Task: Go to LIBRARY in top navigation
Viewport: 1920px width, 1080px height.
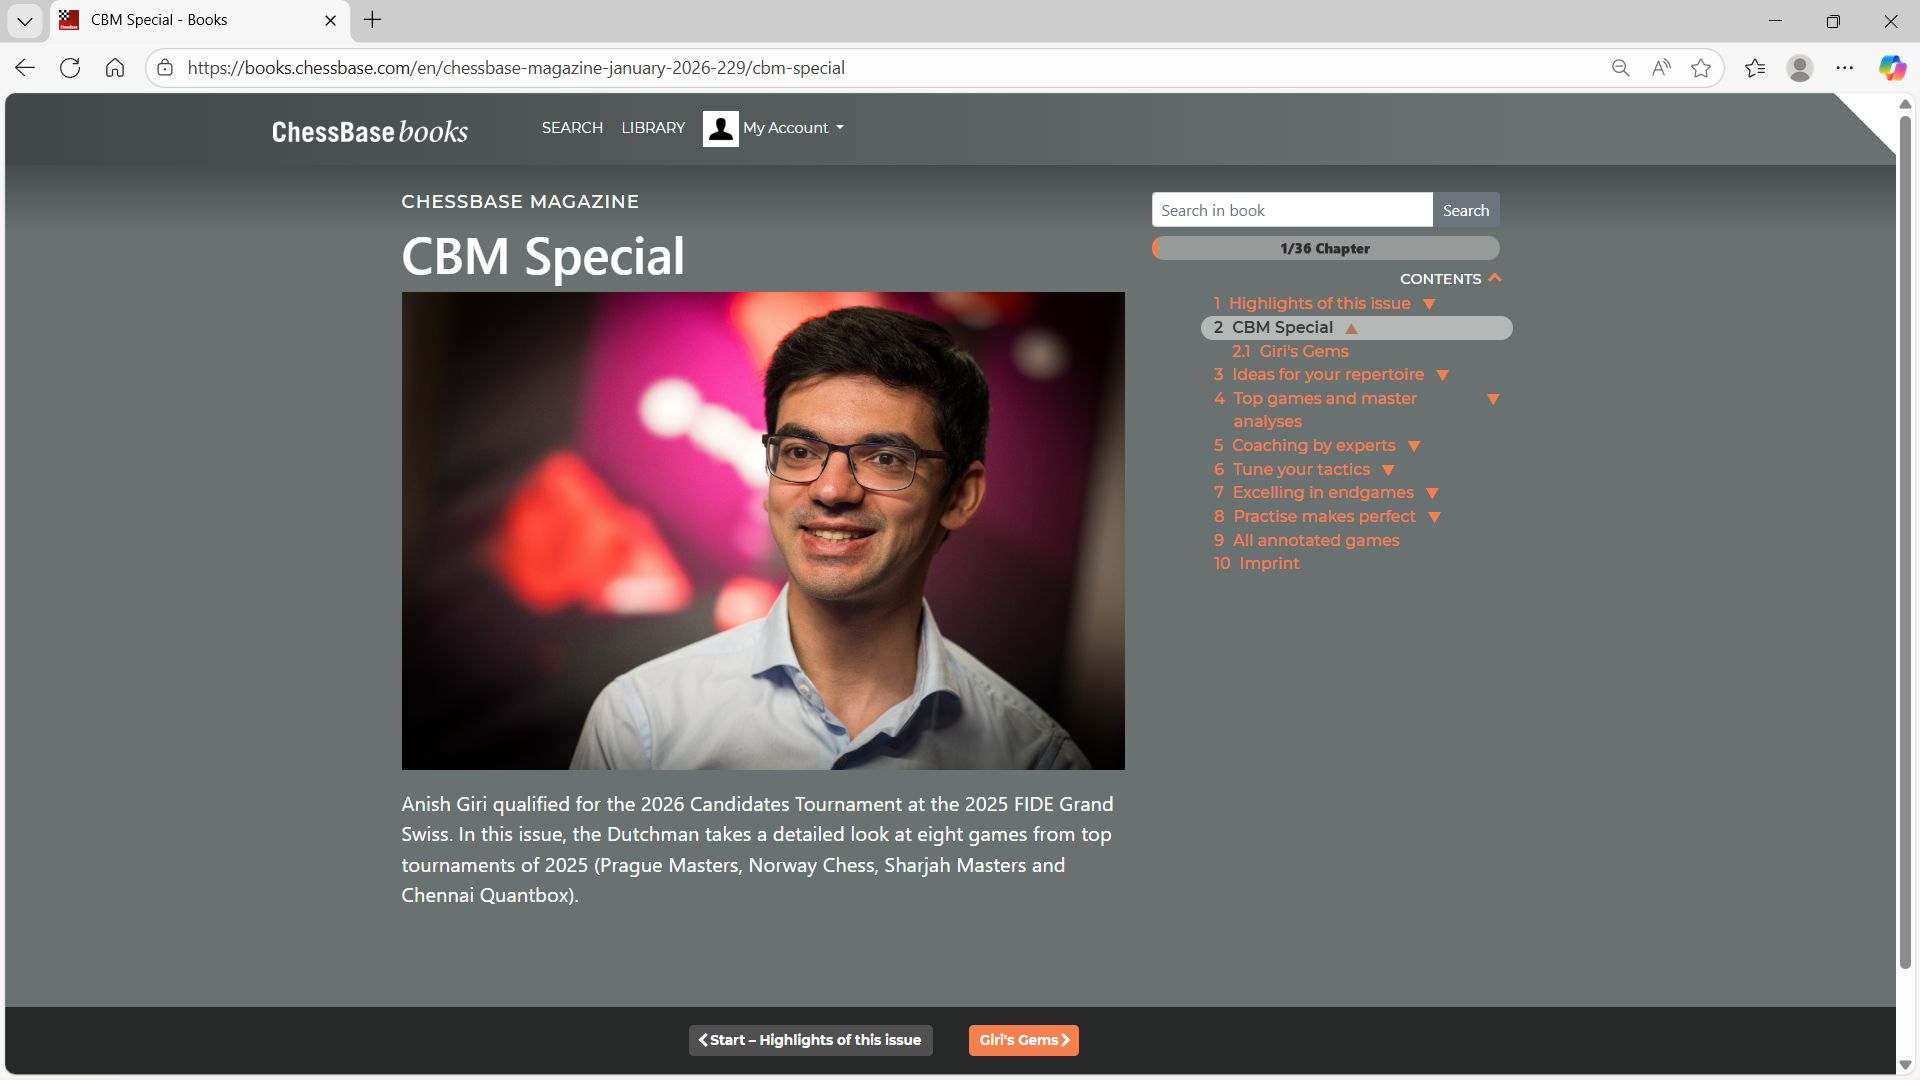Action: tap(653, 128)
